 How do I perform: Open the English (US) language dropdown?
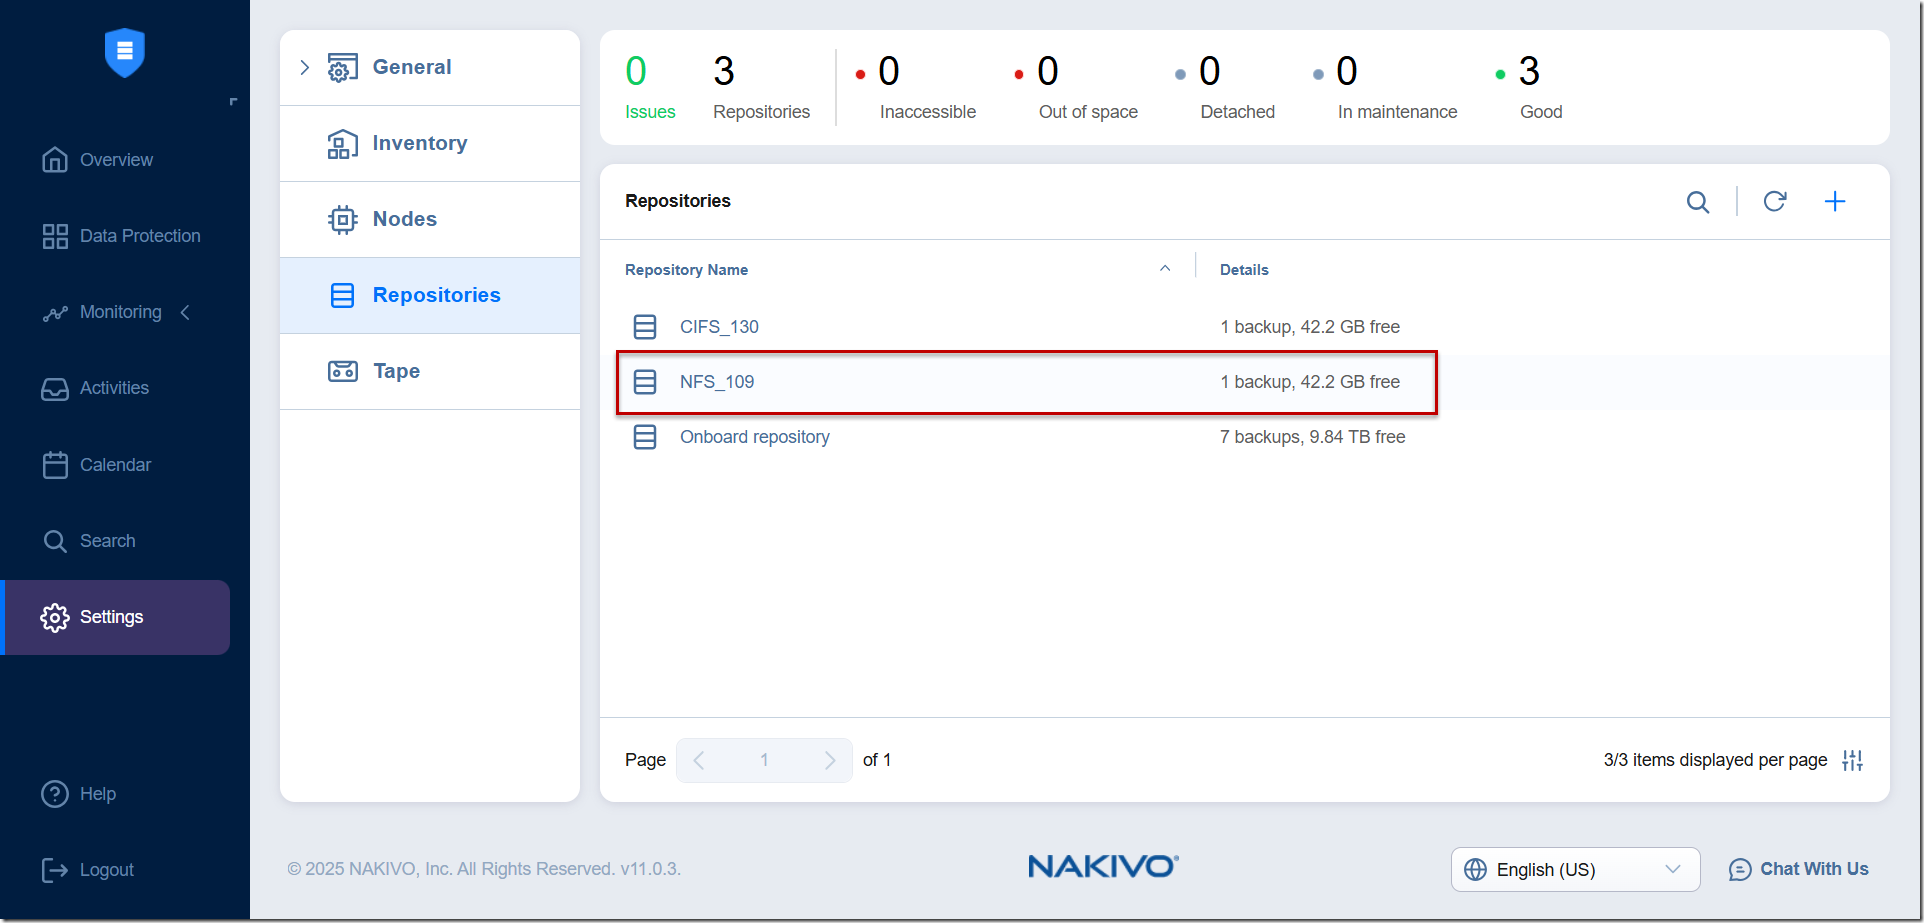1575,869
